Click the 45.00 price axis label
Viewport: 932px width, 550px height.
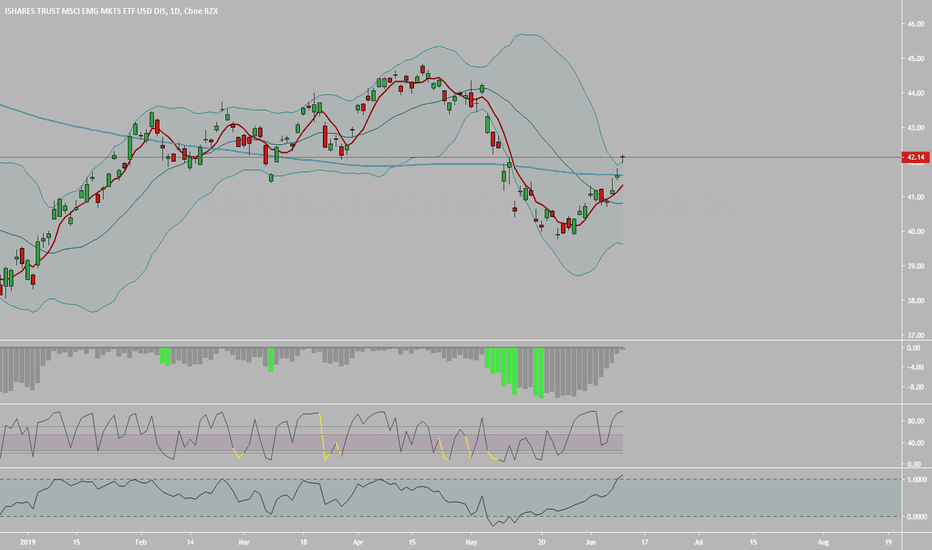coord(916,58)
